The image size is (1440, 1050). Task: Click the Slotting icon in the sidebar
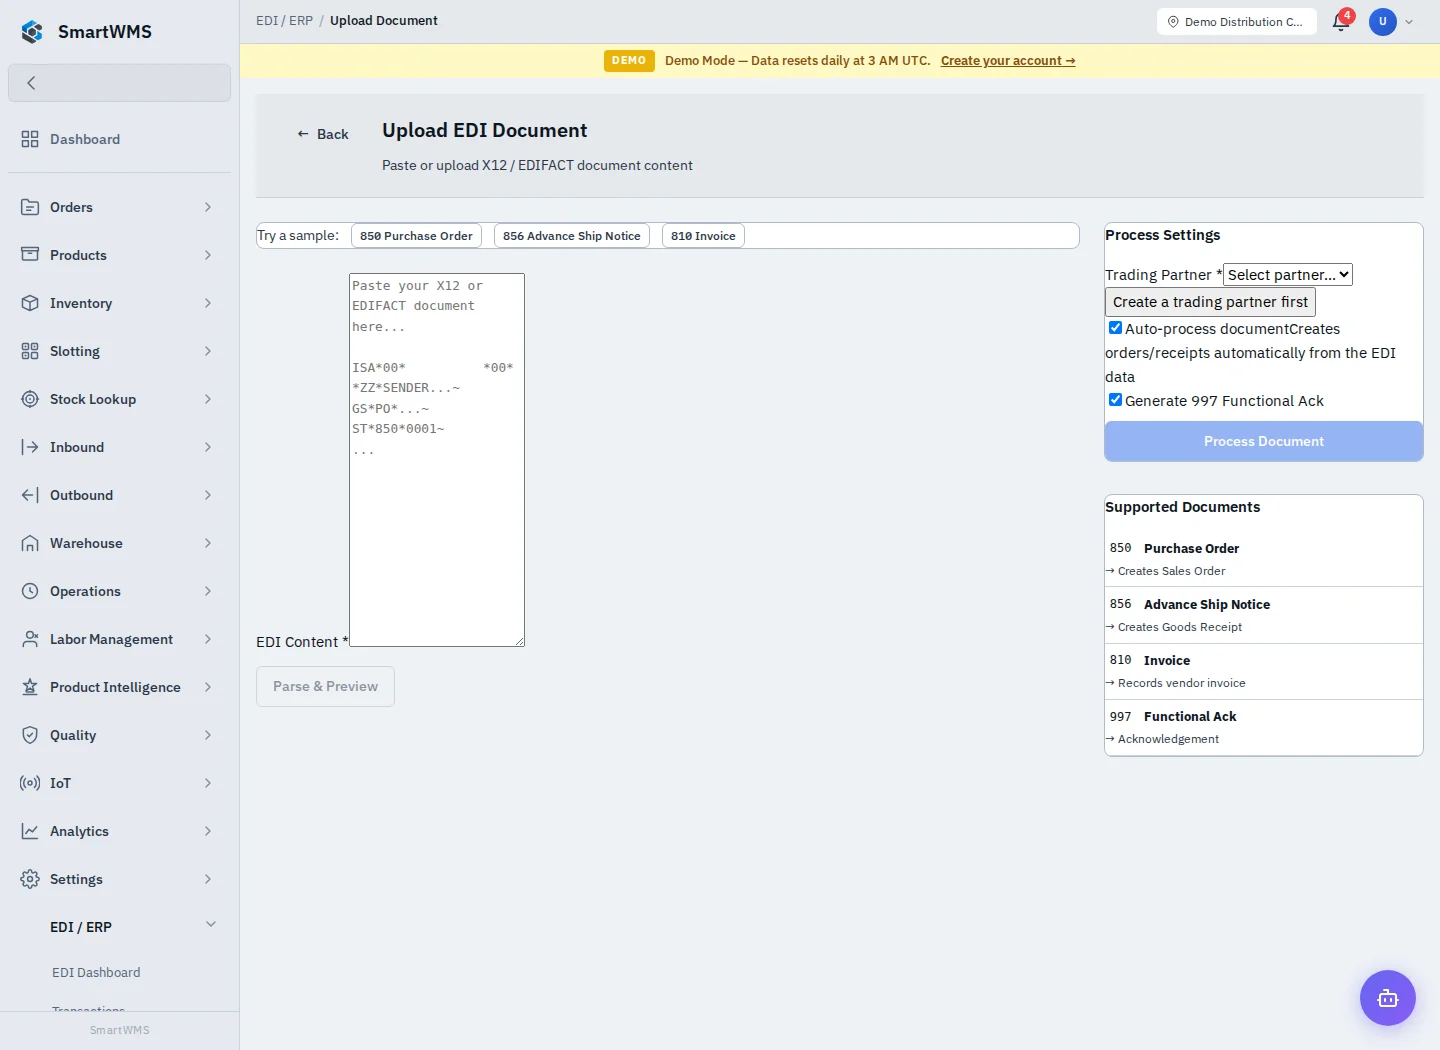click(30, 351)
